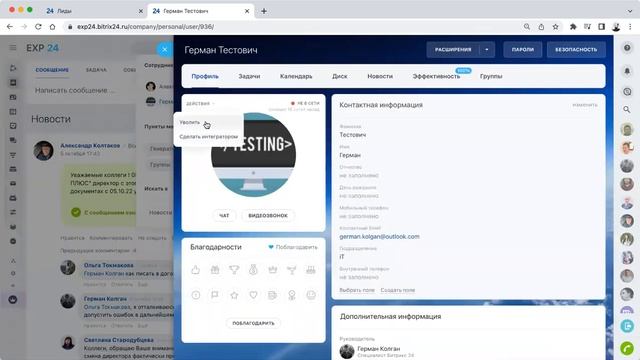Select the heart gratitude badge

[x=253, y=295]
